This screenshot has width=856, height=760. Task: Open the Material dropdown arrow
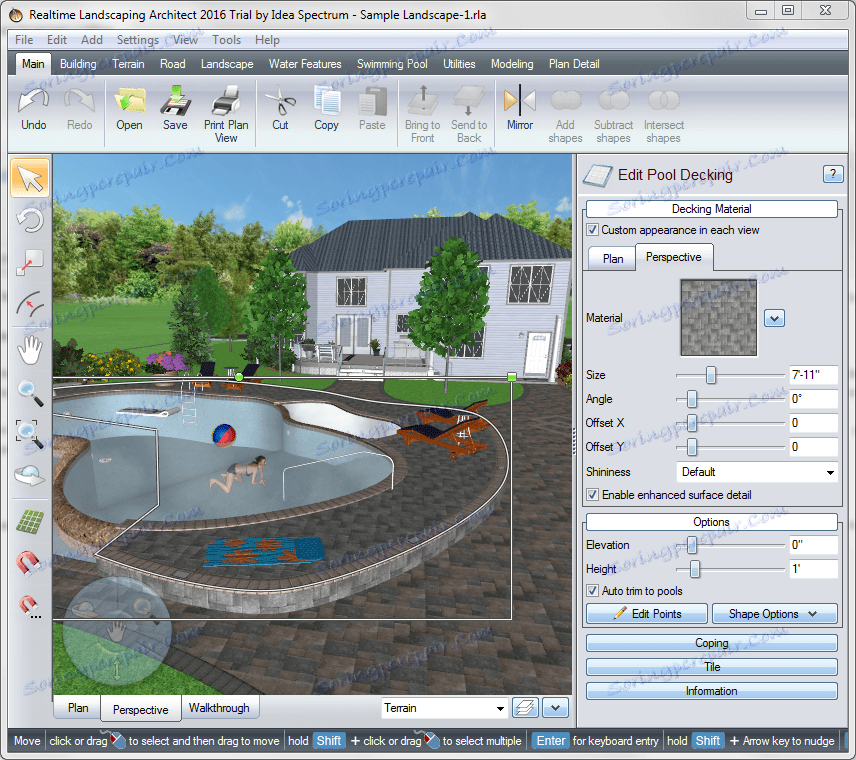[774, 318]
